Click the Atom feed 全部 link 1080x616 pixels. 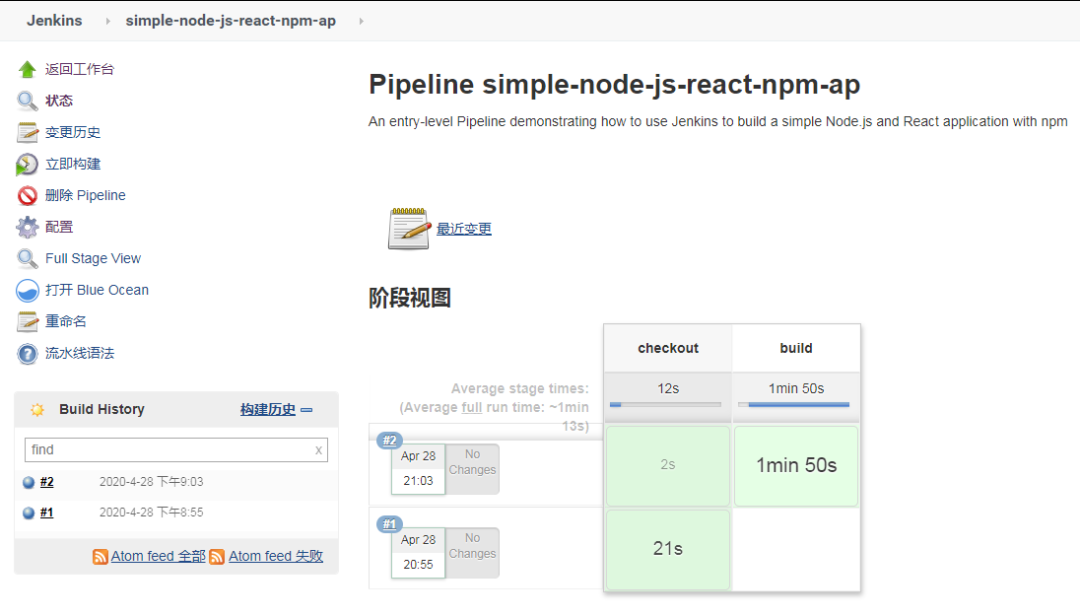pyautogui.click(x=158, y=556)
